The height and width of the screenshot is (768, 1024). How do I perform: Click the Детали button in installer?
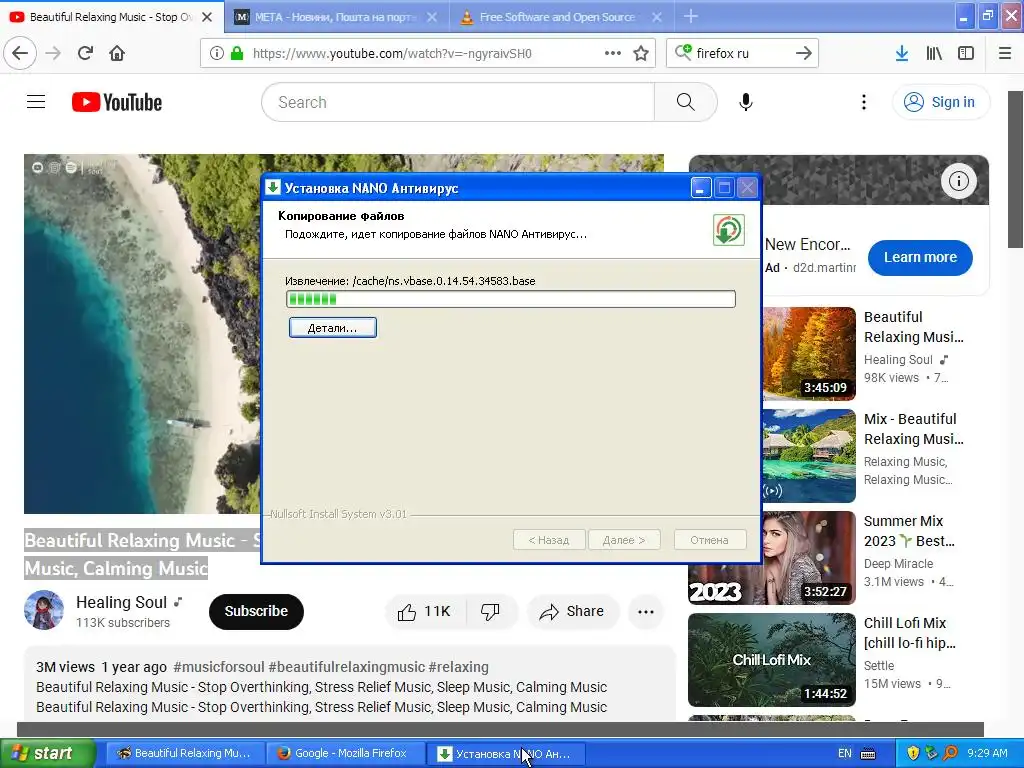click(332, 328)
